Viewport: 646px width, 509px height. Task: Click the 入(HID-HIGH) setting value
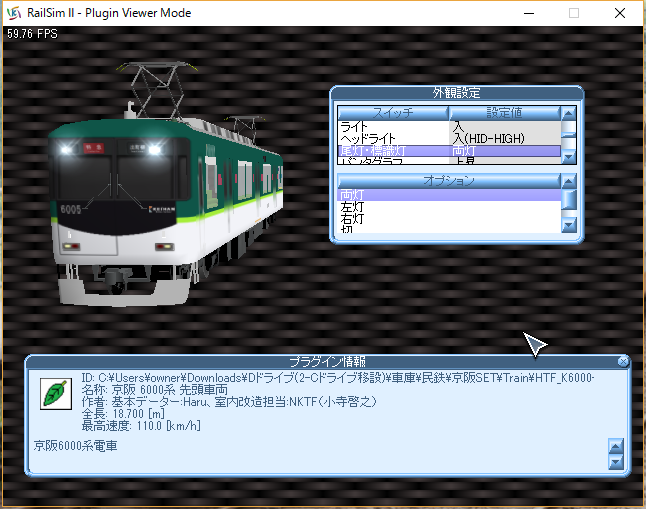tap(488, 138)
